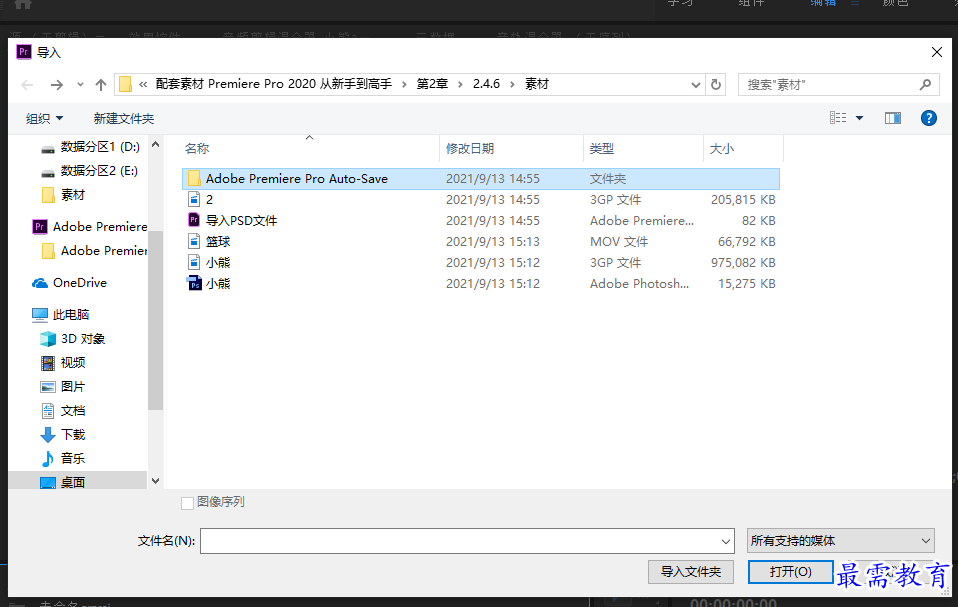
Task: Click 2.4.6 in address path
Action: point(486,84)
